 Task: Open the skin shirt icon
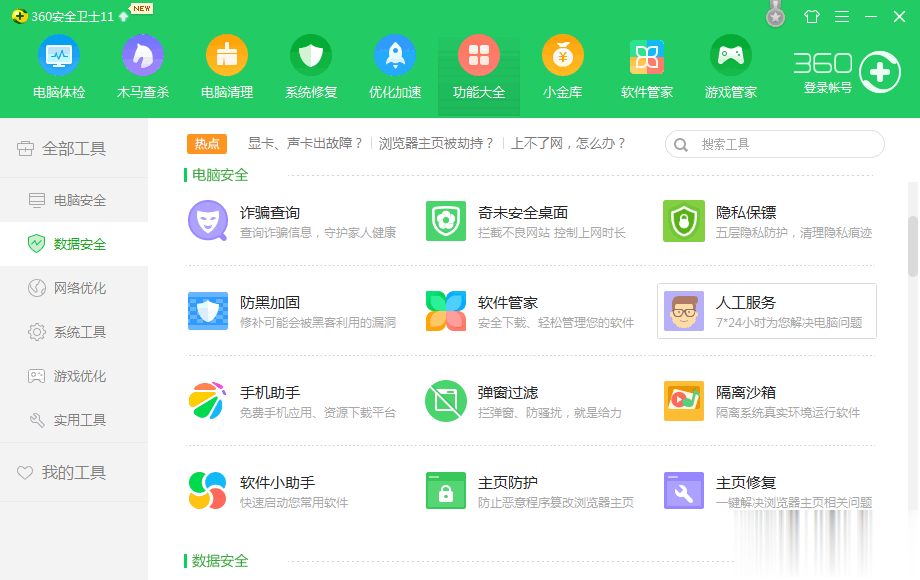tap(811, 16)
